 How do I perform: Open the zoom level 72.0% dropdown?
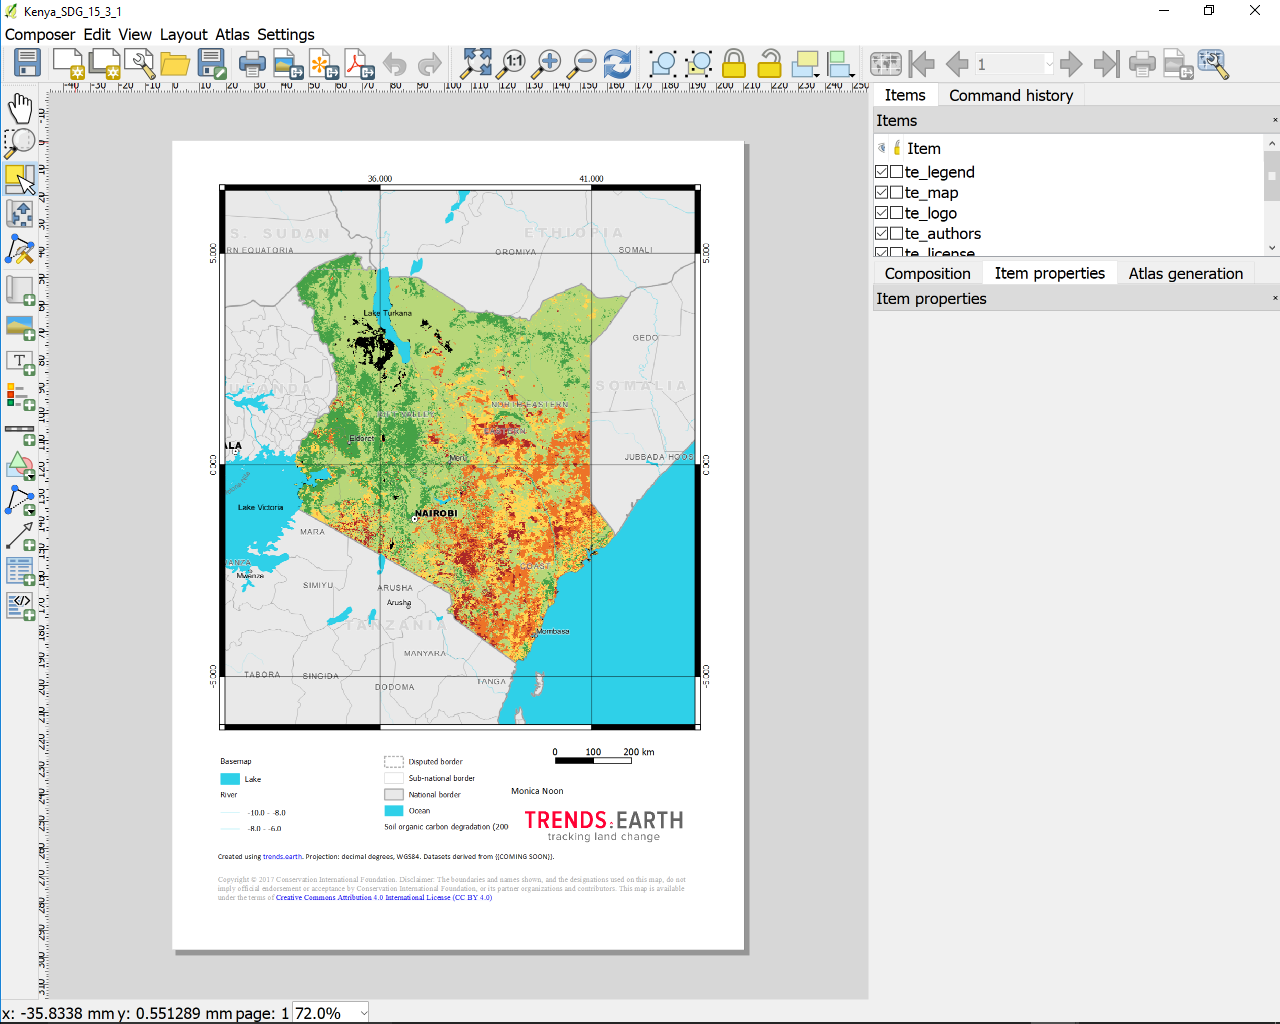click(x=363, y=1013)
